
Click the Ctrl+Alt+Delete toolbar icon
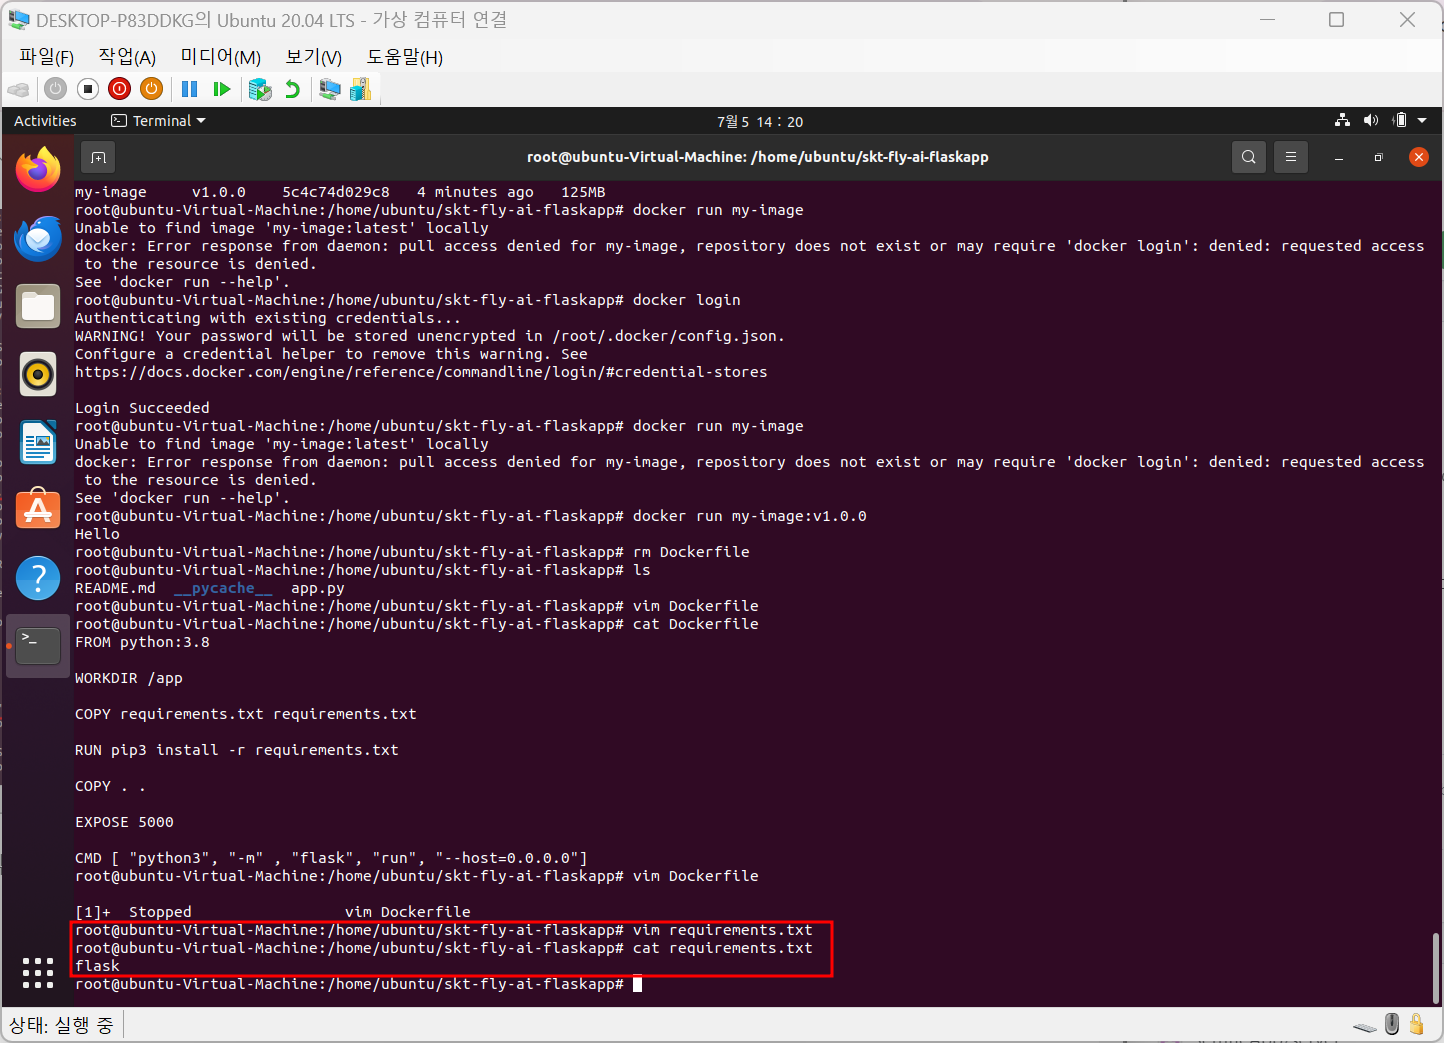pyautogui.click(x=19, y=89)
